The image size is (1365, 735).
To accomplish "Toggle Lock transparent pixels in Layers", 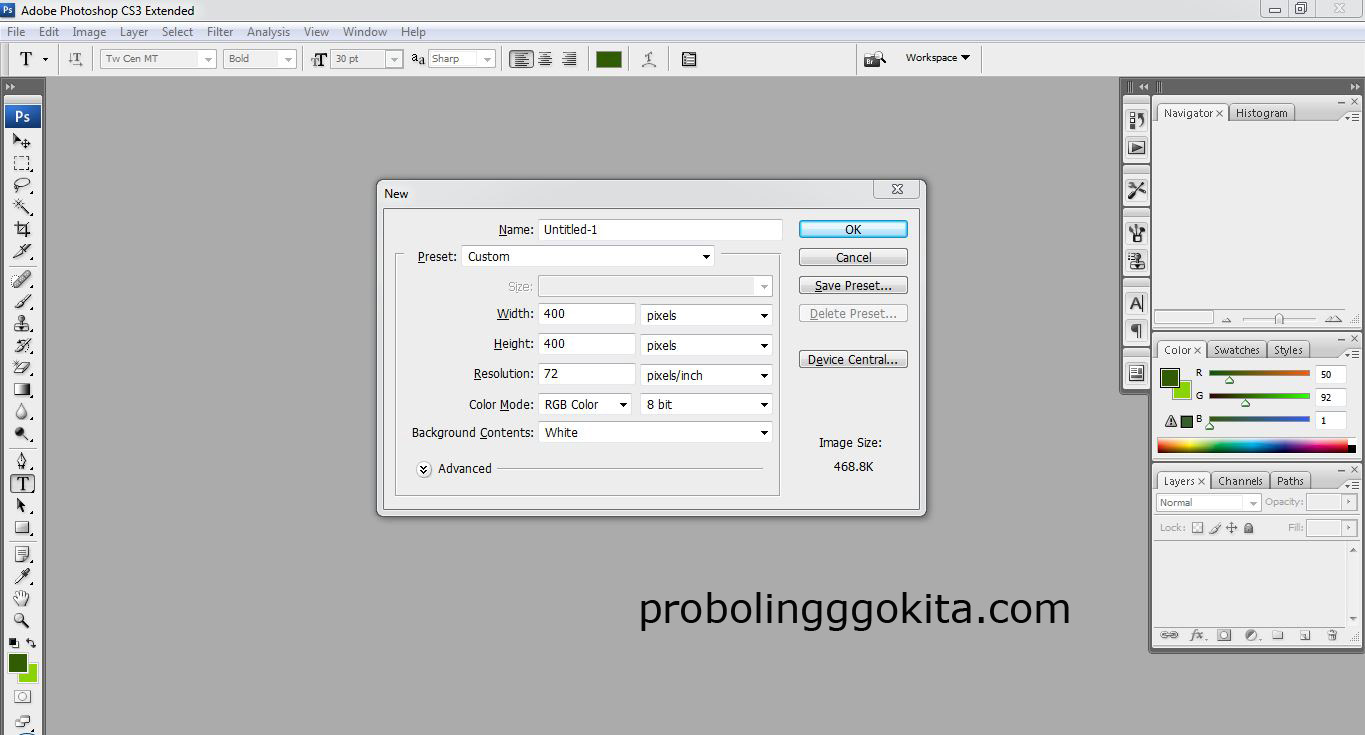I will pyautogui.click(x=1197, y=528).
